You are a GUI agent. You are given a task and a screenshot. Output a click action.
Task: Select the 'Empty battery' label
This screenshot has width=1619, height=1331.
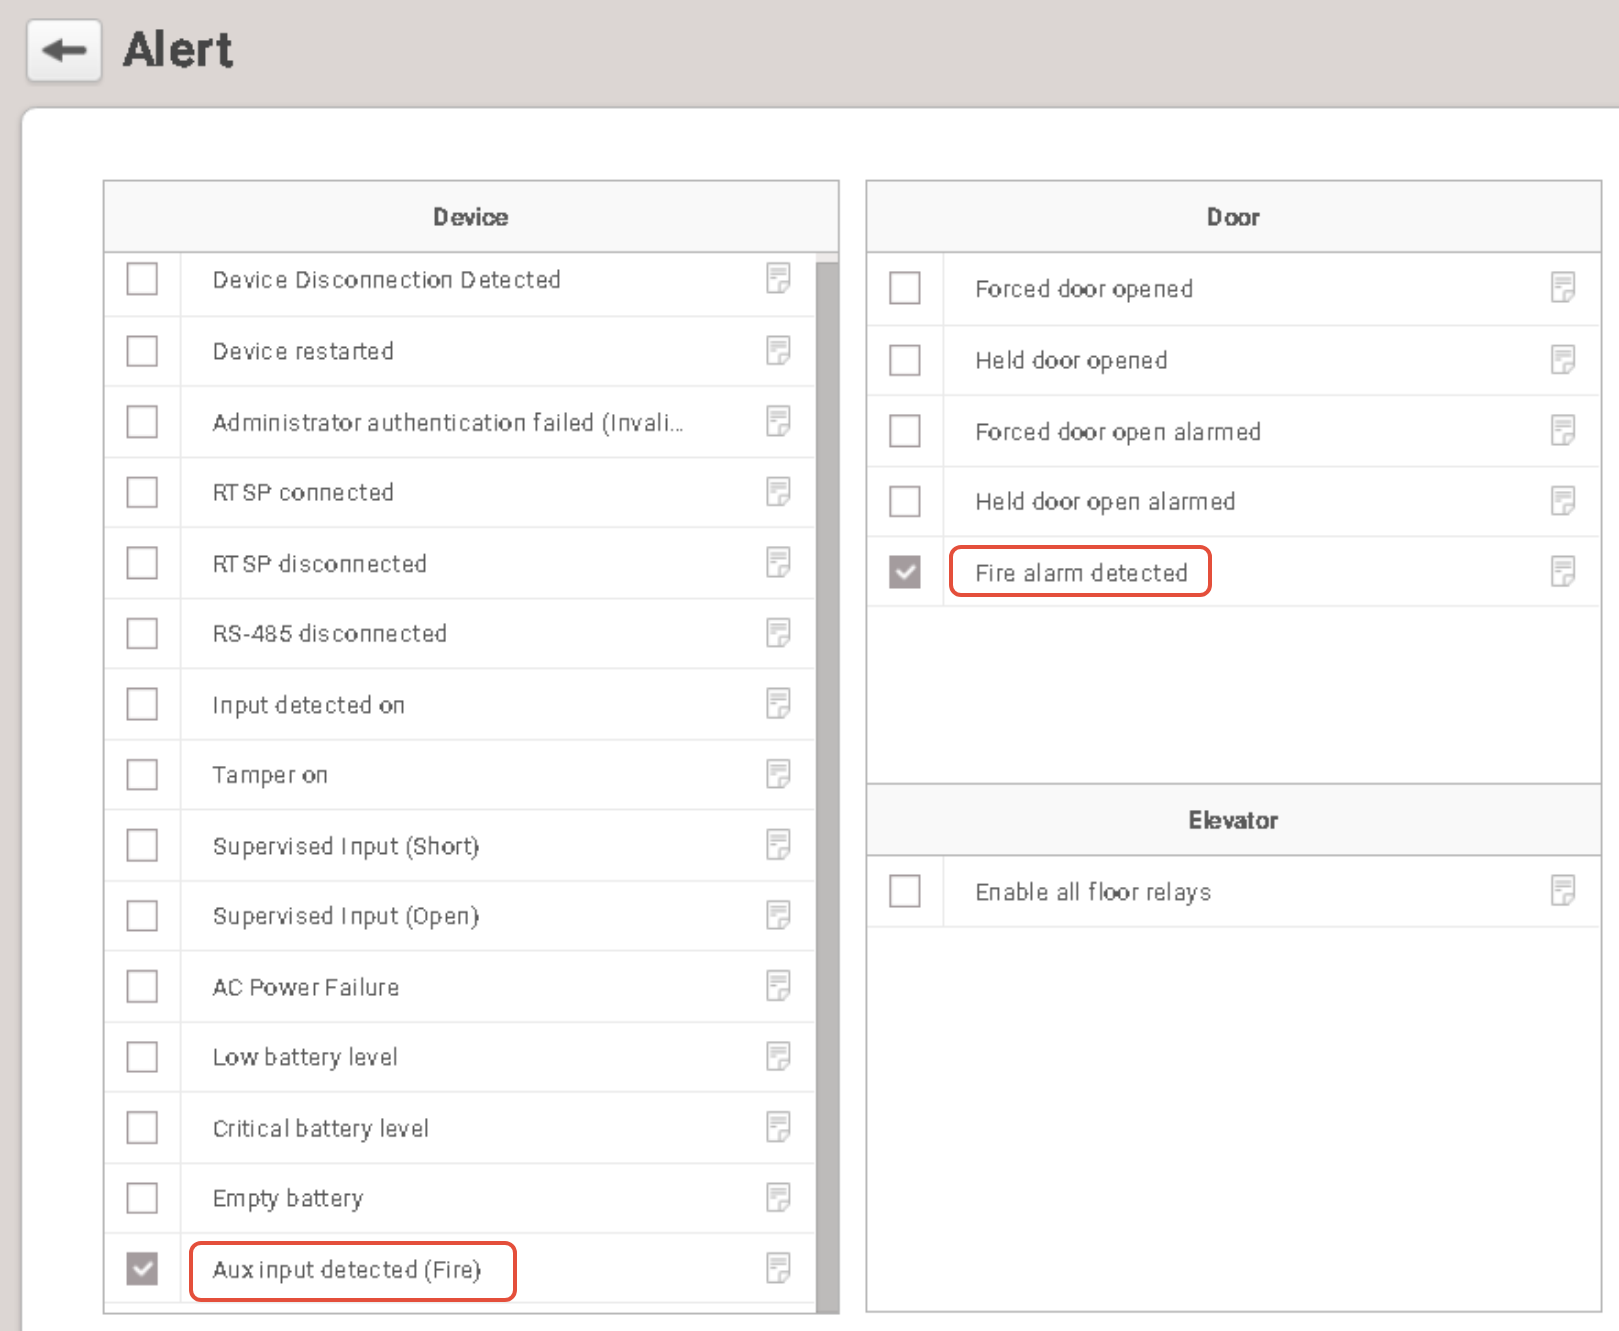288,1199
